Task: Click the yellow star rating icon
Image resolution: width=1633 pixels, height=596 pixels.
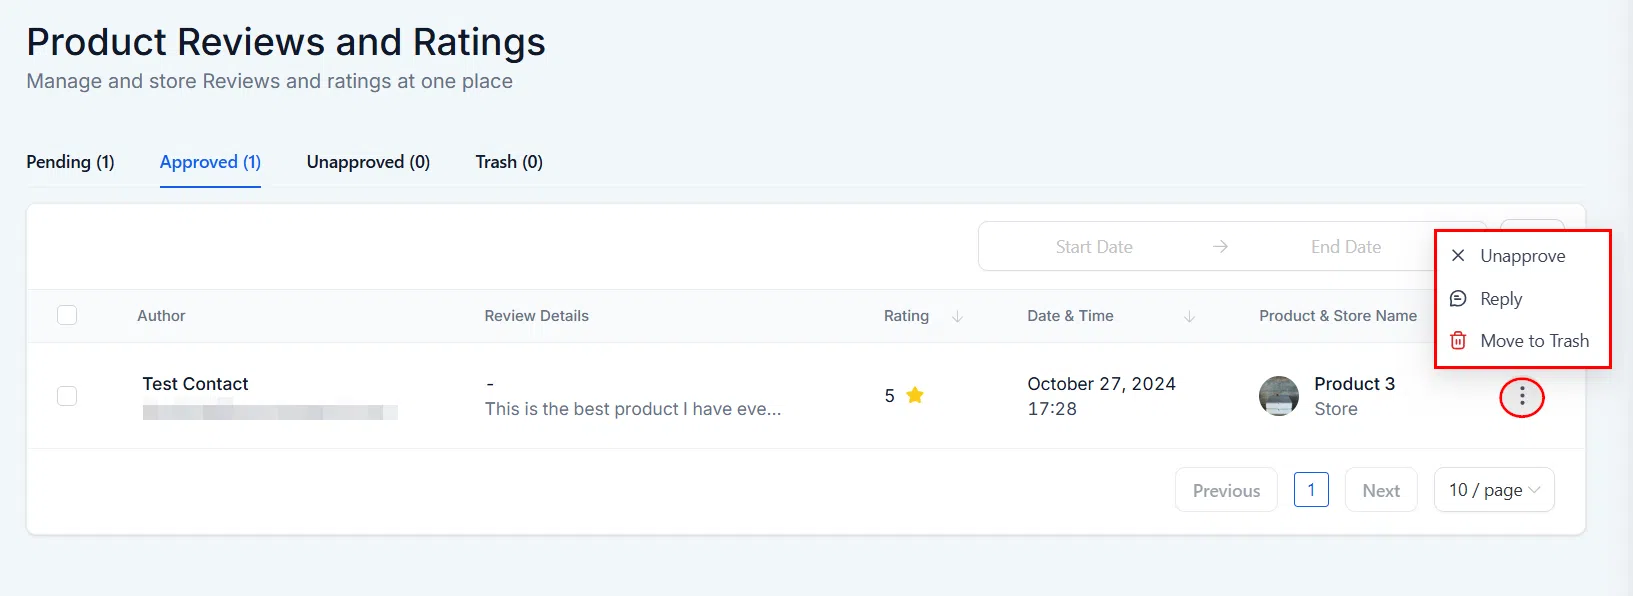Action: pyautogui.click(x=914, y=395)
